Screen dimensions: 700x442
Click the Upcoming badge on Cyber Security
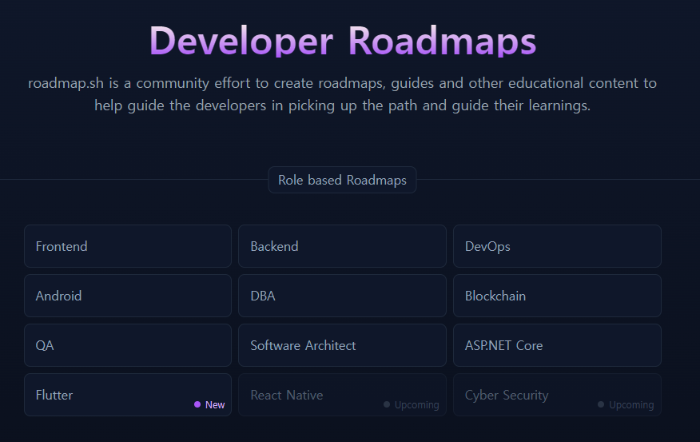(626, 404)
